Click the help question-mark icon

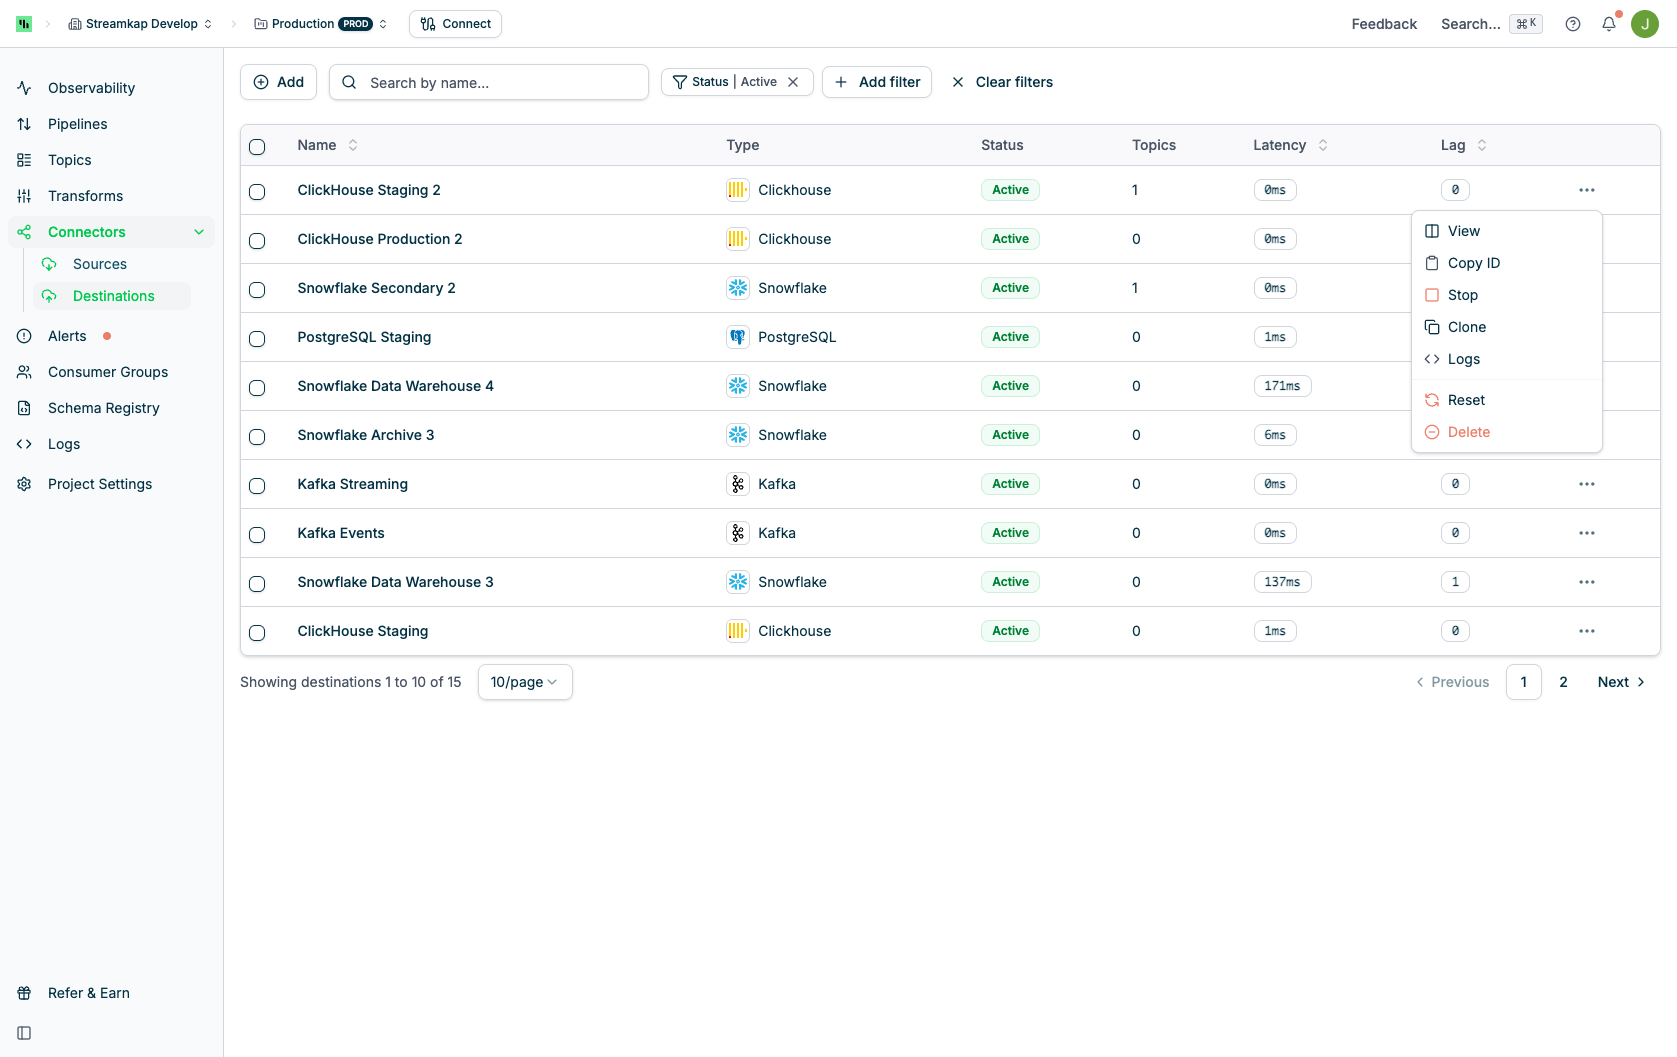pos(1572,23)
